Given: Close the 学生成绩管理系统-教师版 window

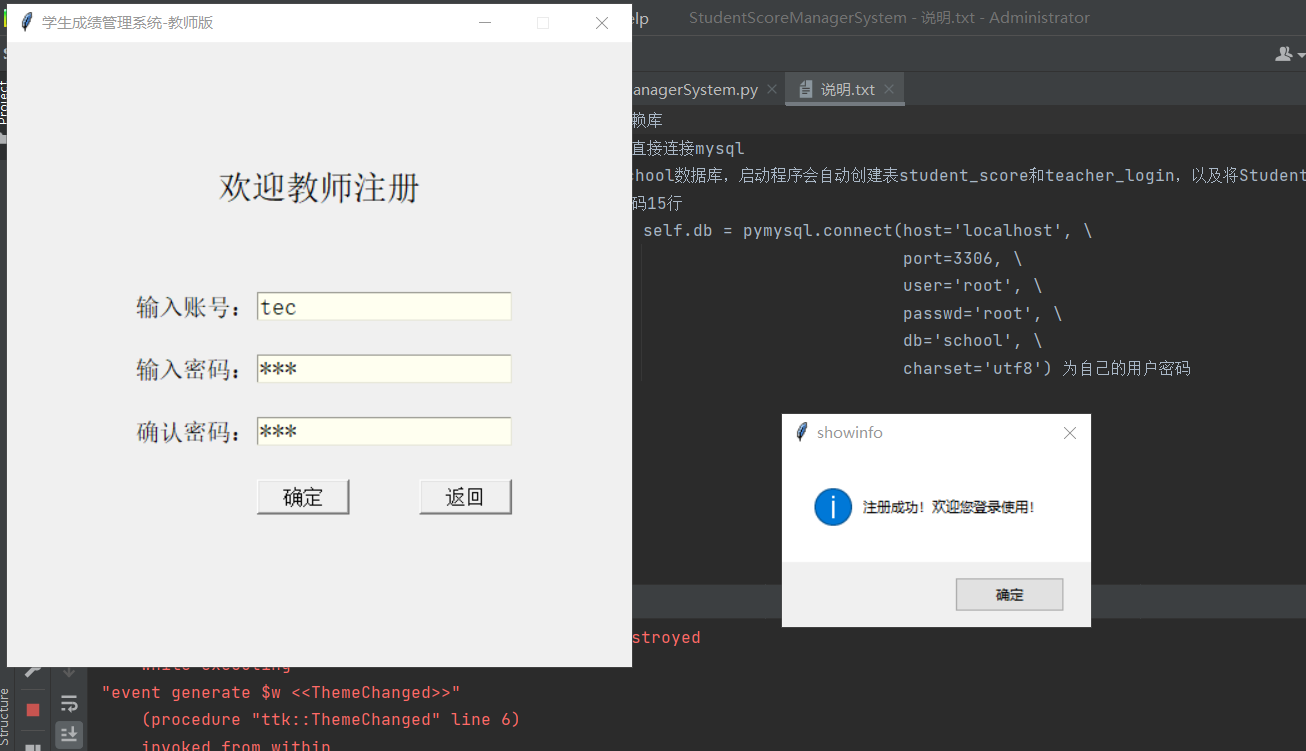Looking at the screenshot, I should point(602,23).
